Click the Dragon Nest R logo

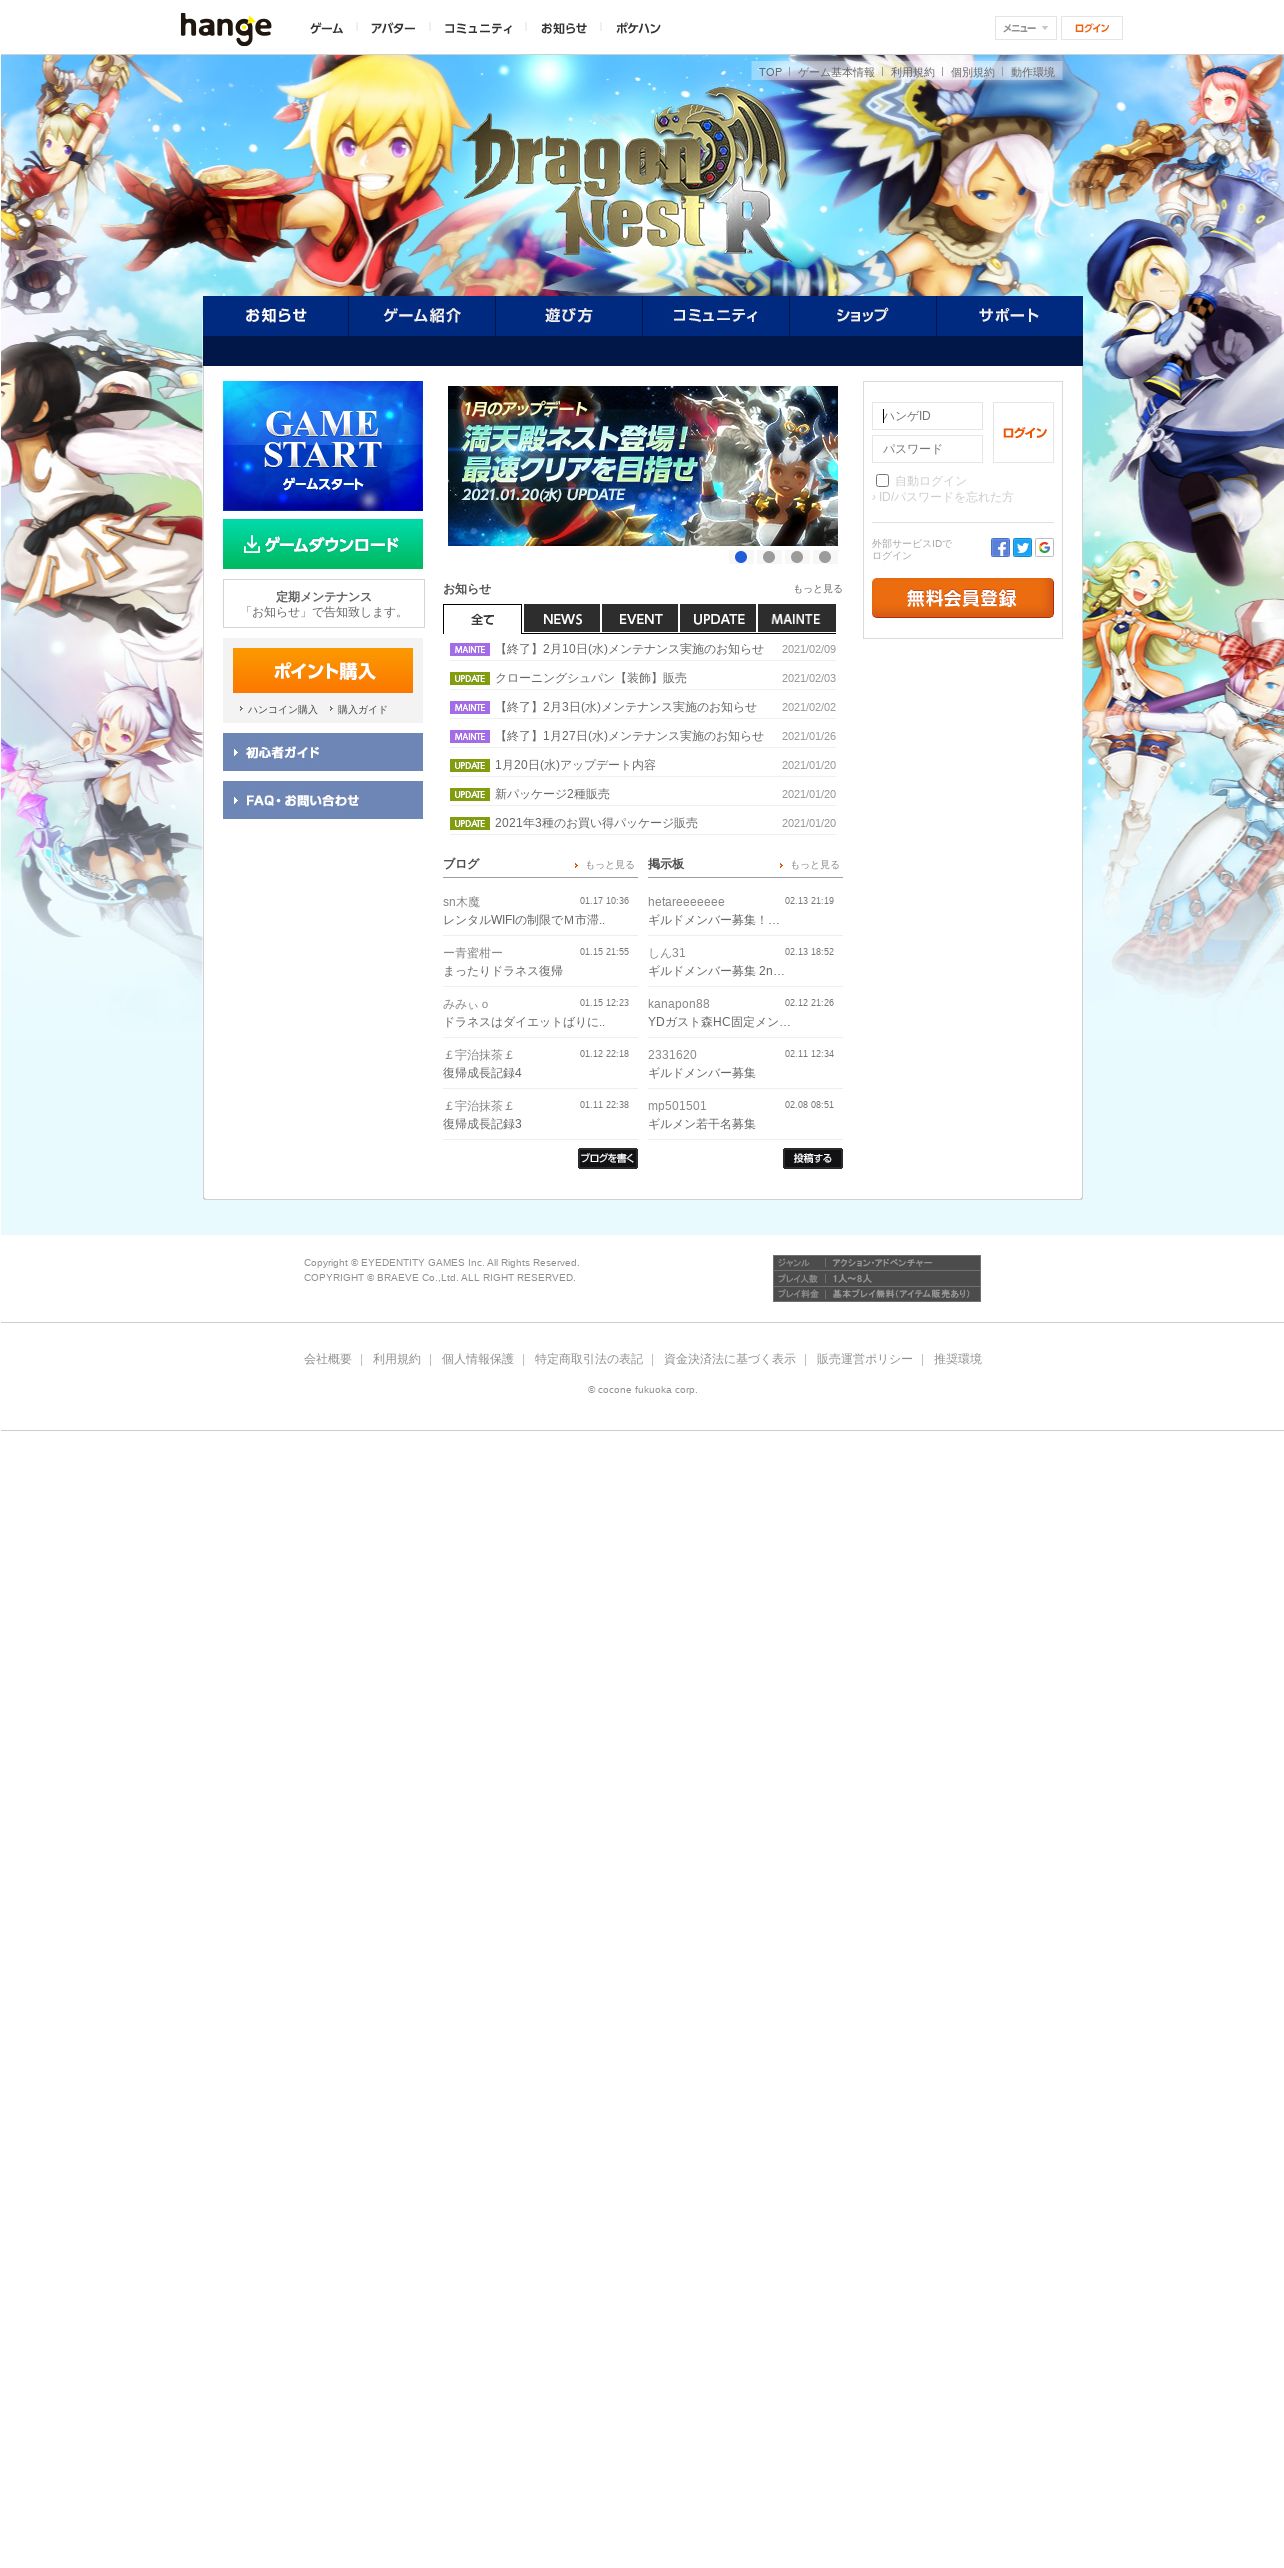click(x=626, y=175)
